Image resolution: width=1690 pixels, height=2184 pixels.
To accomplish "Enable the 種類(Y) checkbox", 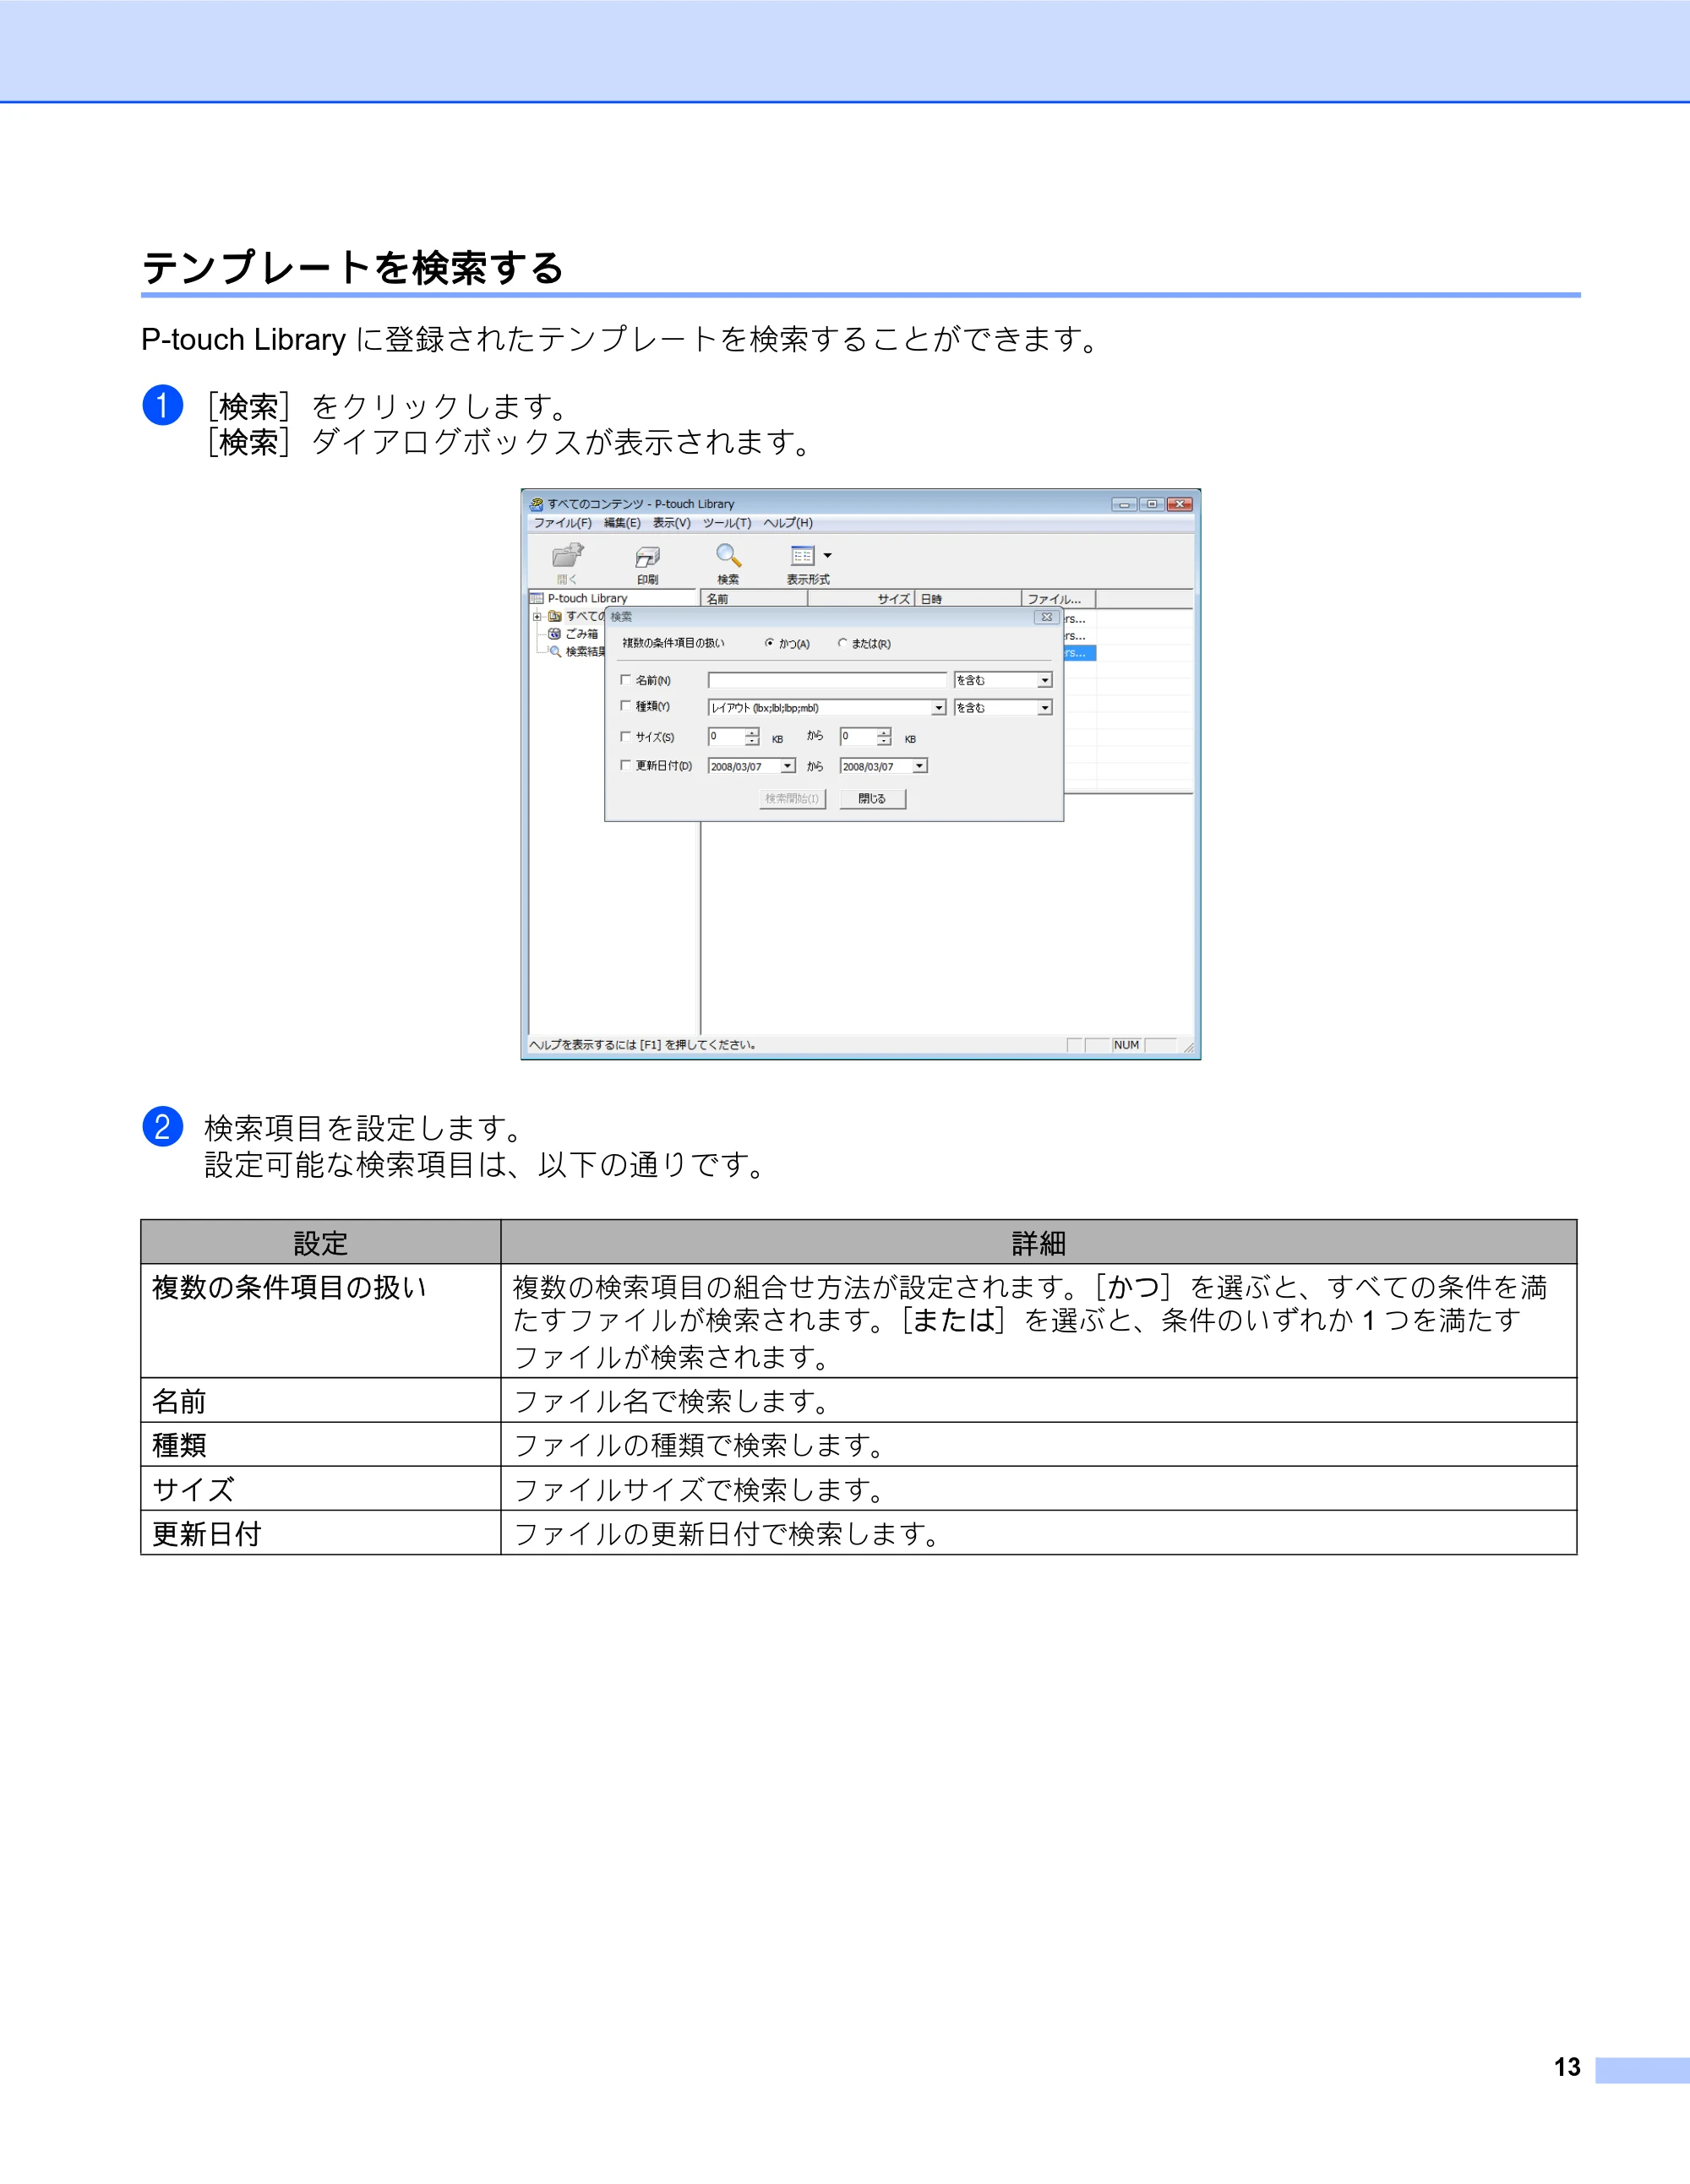I will (626, 706).
